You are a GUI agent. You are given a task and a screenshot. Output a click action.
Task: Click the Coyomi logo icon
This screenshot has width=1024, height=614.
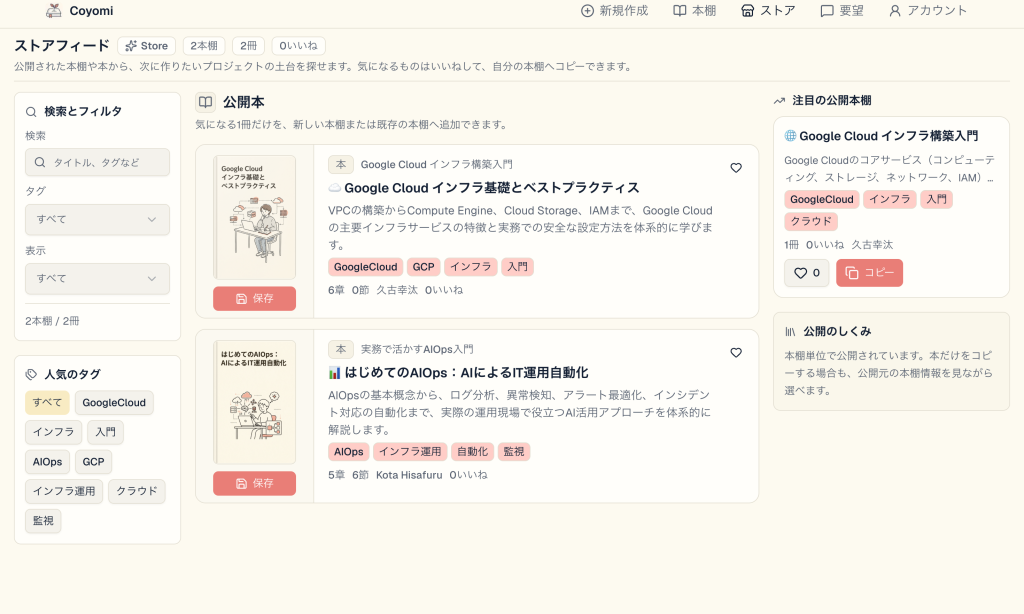[54, 10]
